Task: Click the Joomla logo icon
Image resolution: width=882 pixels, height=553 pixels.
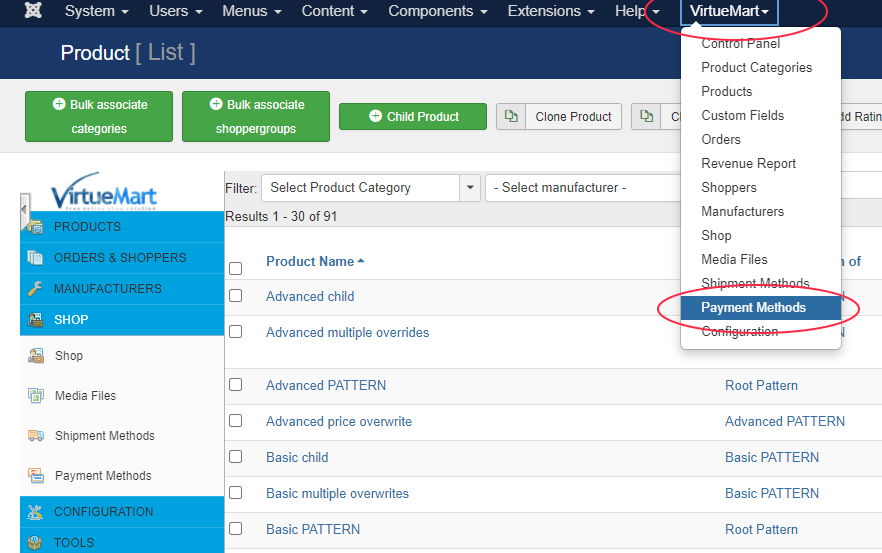Action: click(33, 12)
